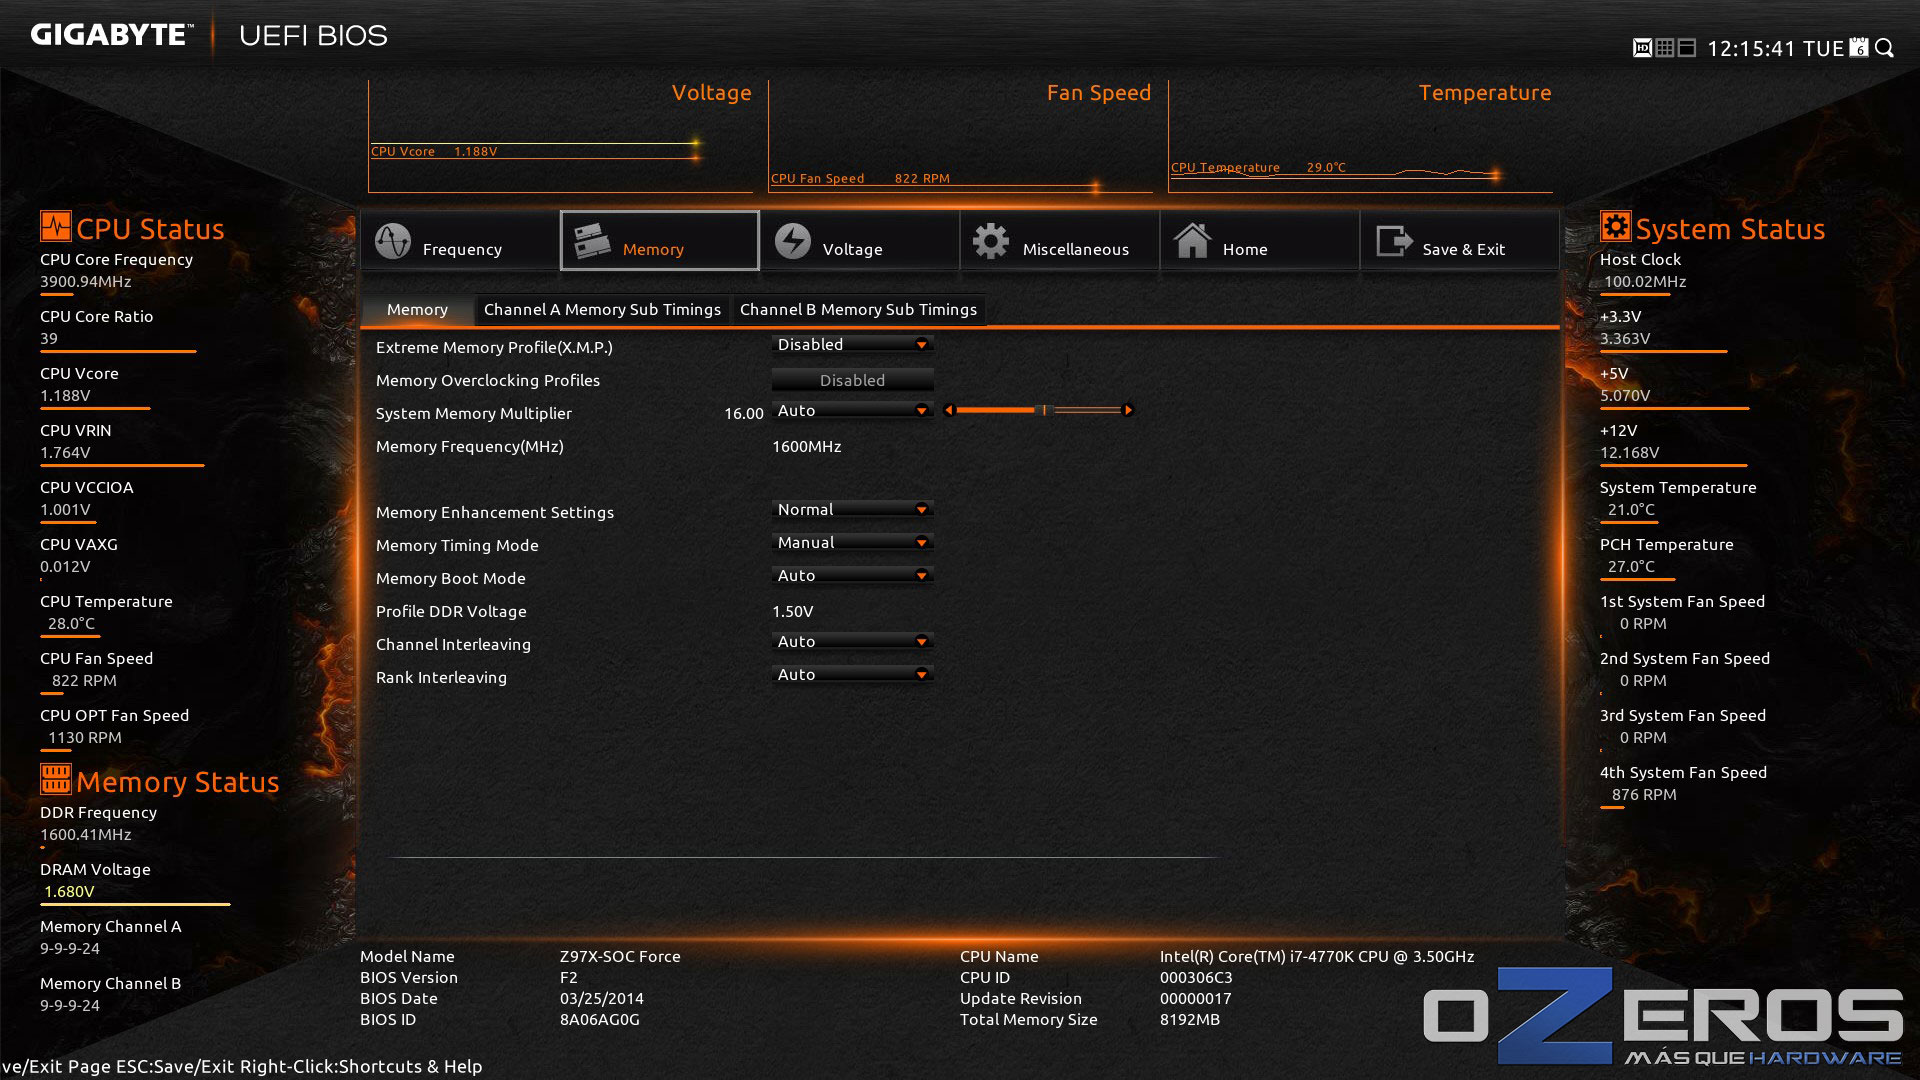Click Memory Channel A 9-9-9-24 timings
This screenshot has height=1080, width=1920.
pos(70,949)
